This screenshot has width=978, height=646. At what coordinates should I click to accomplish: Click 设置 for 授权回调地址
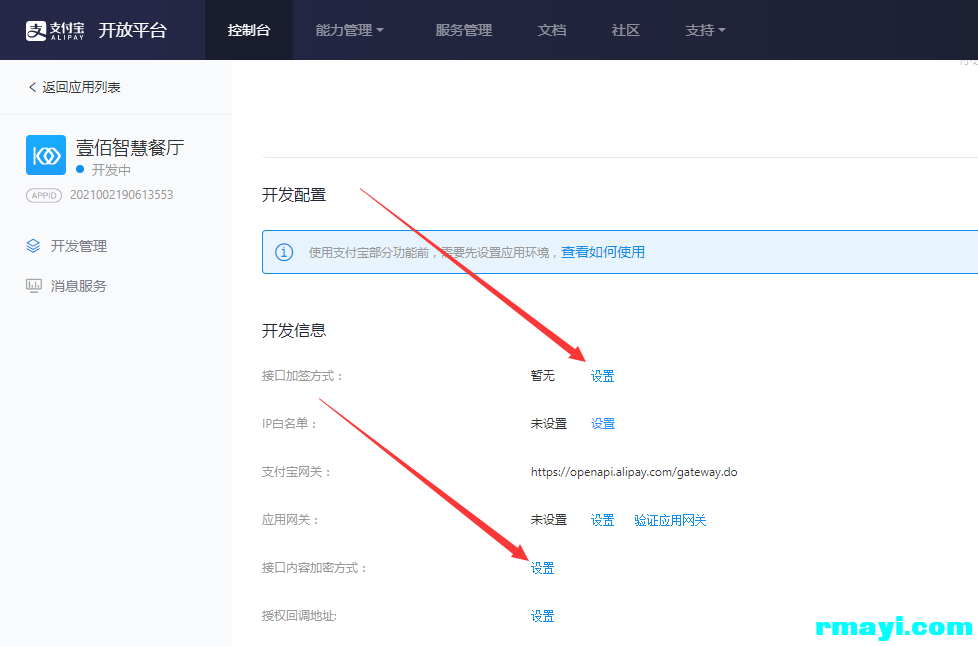point(543,616)
